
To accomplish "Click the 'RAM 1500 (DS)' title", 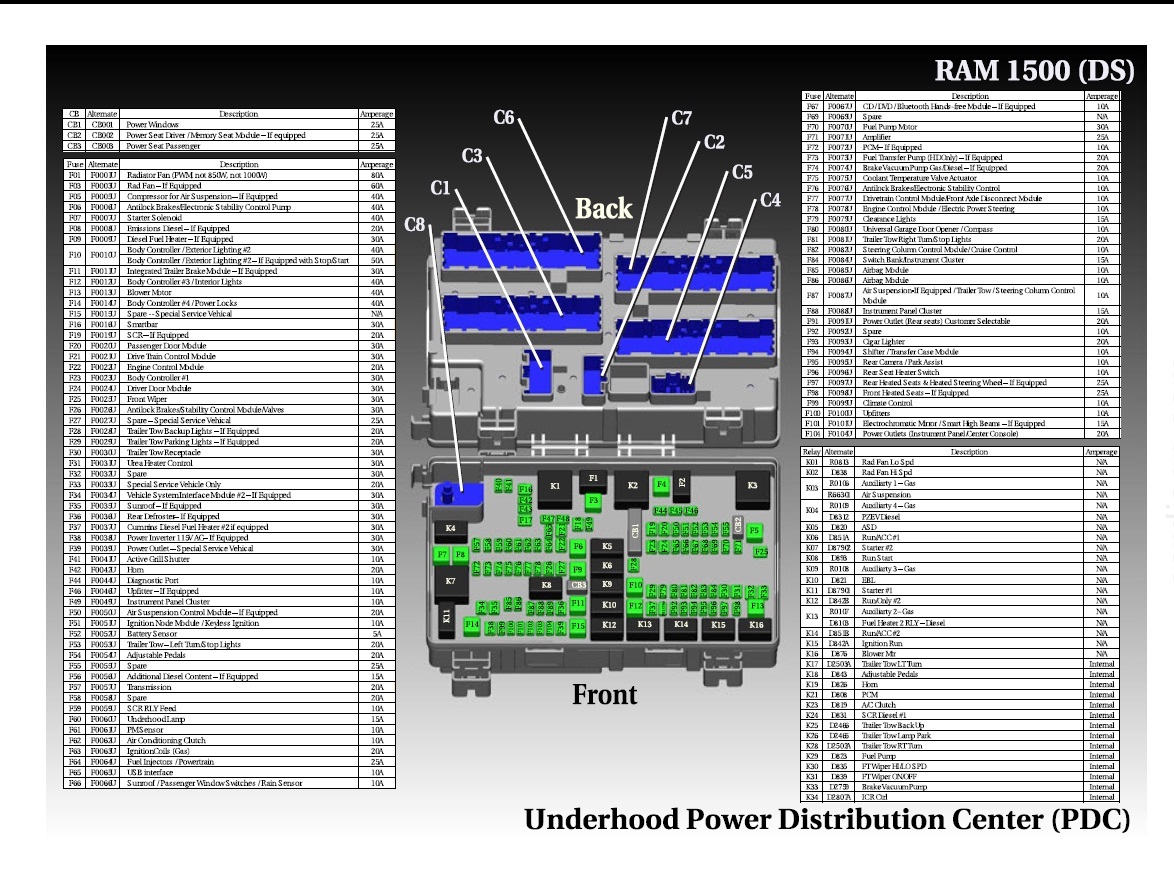I will [1034, 71].
